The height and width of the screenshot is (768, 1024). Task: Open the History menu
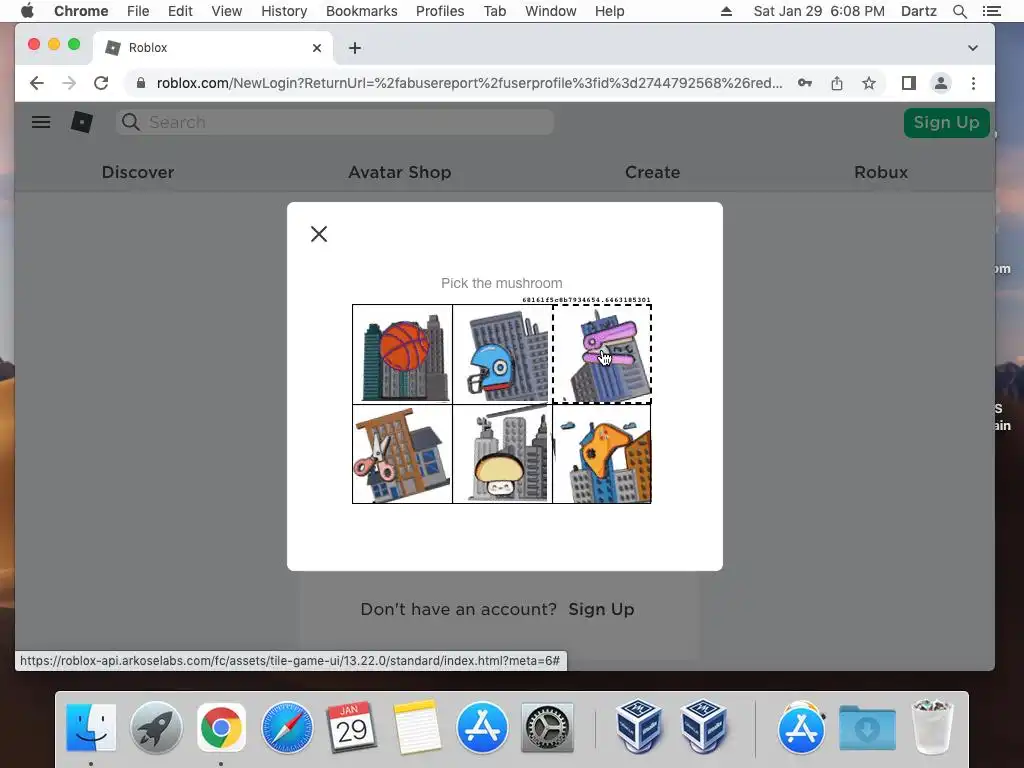click(284, 11)
